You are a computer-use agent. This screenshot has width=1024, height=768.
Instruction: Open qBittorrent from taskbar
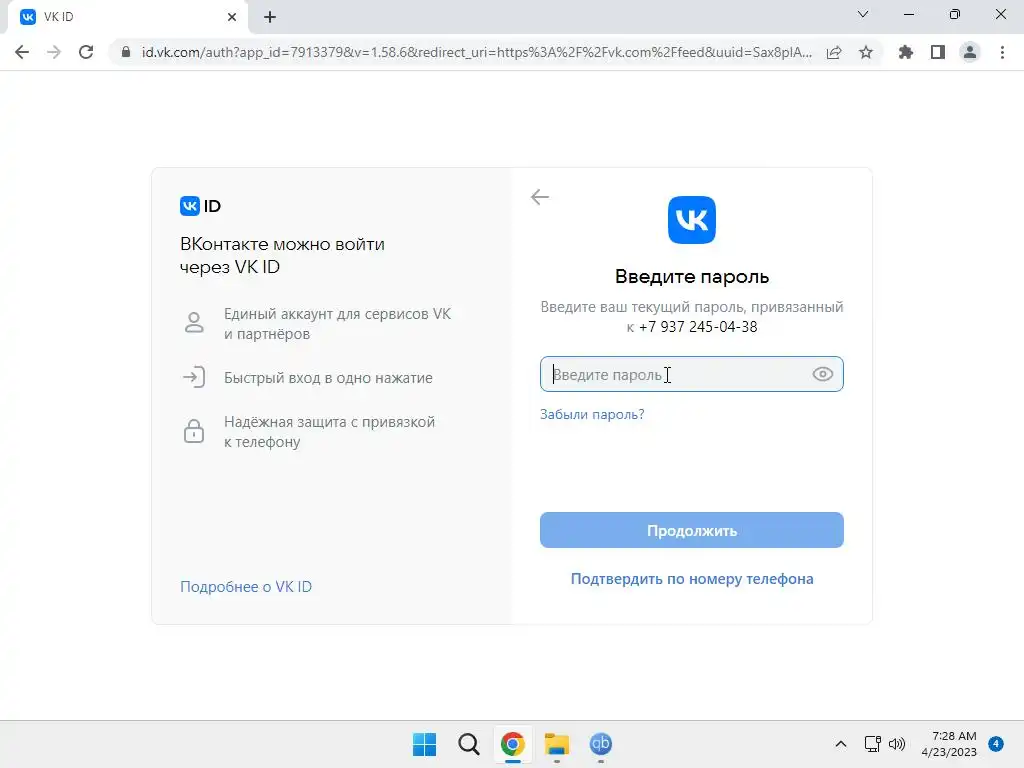pos(600,744)
